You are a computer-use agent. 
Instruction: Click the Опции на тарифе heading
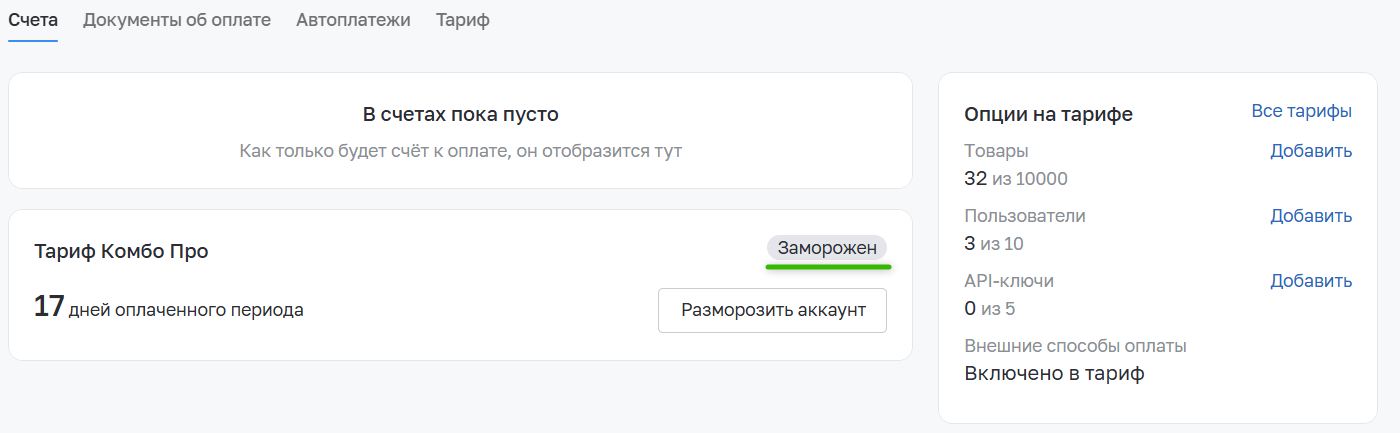tap(1048, 114)
